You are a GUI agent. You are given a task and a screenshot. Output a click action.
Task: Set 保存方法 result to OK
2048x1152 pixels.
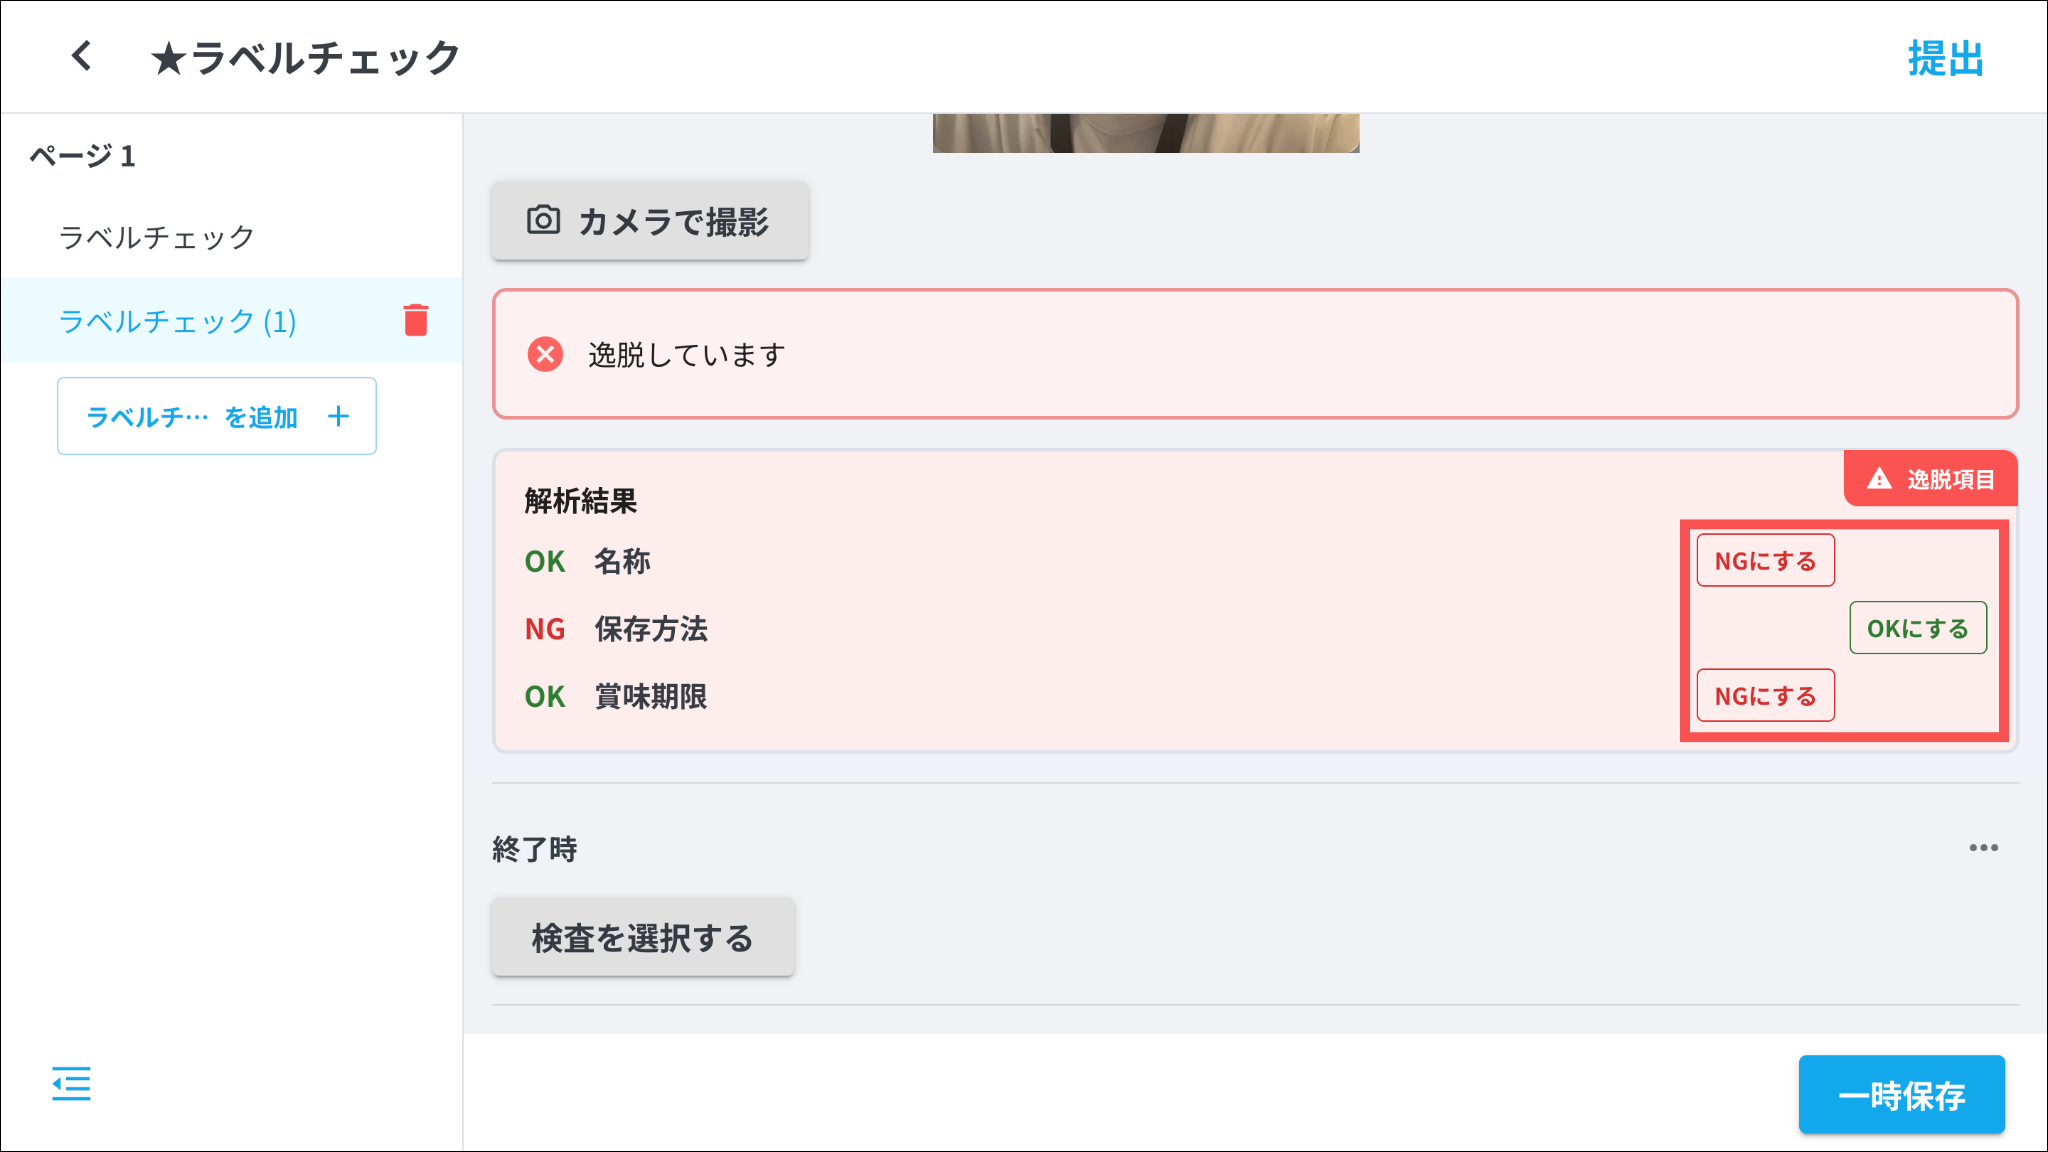click(x=1917, y=628)
